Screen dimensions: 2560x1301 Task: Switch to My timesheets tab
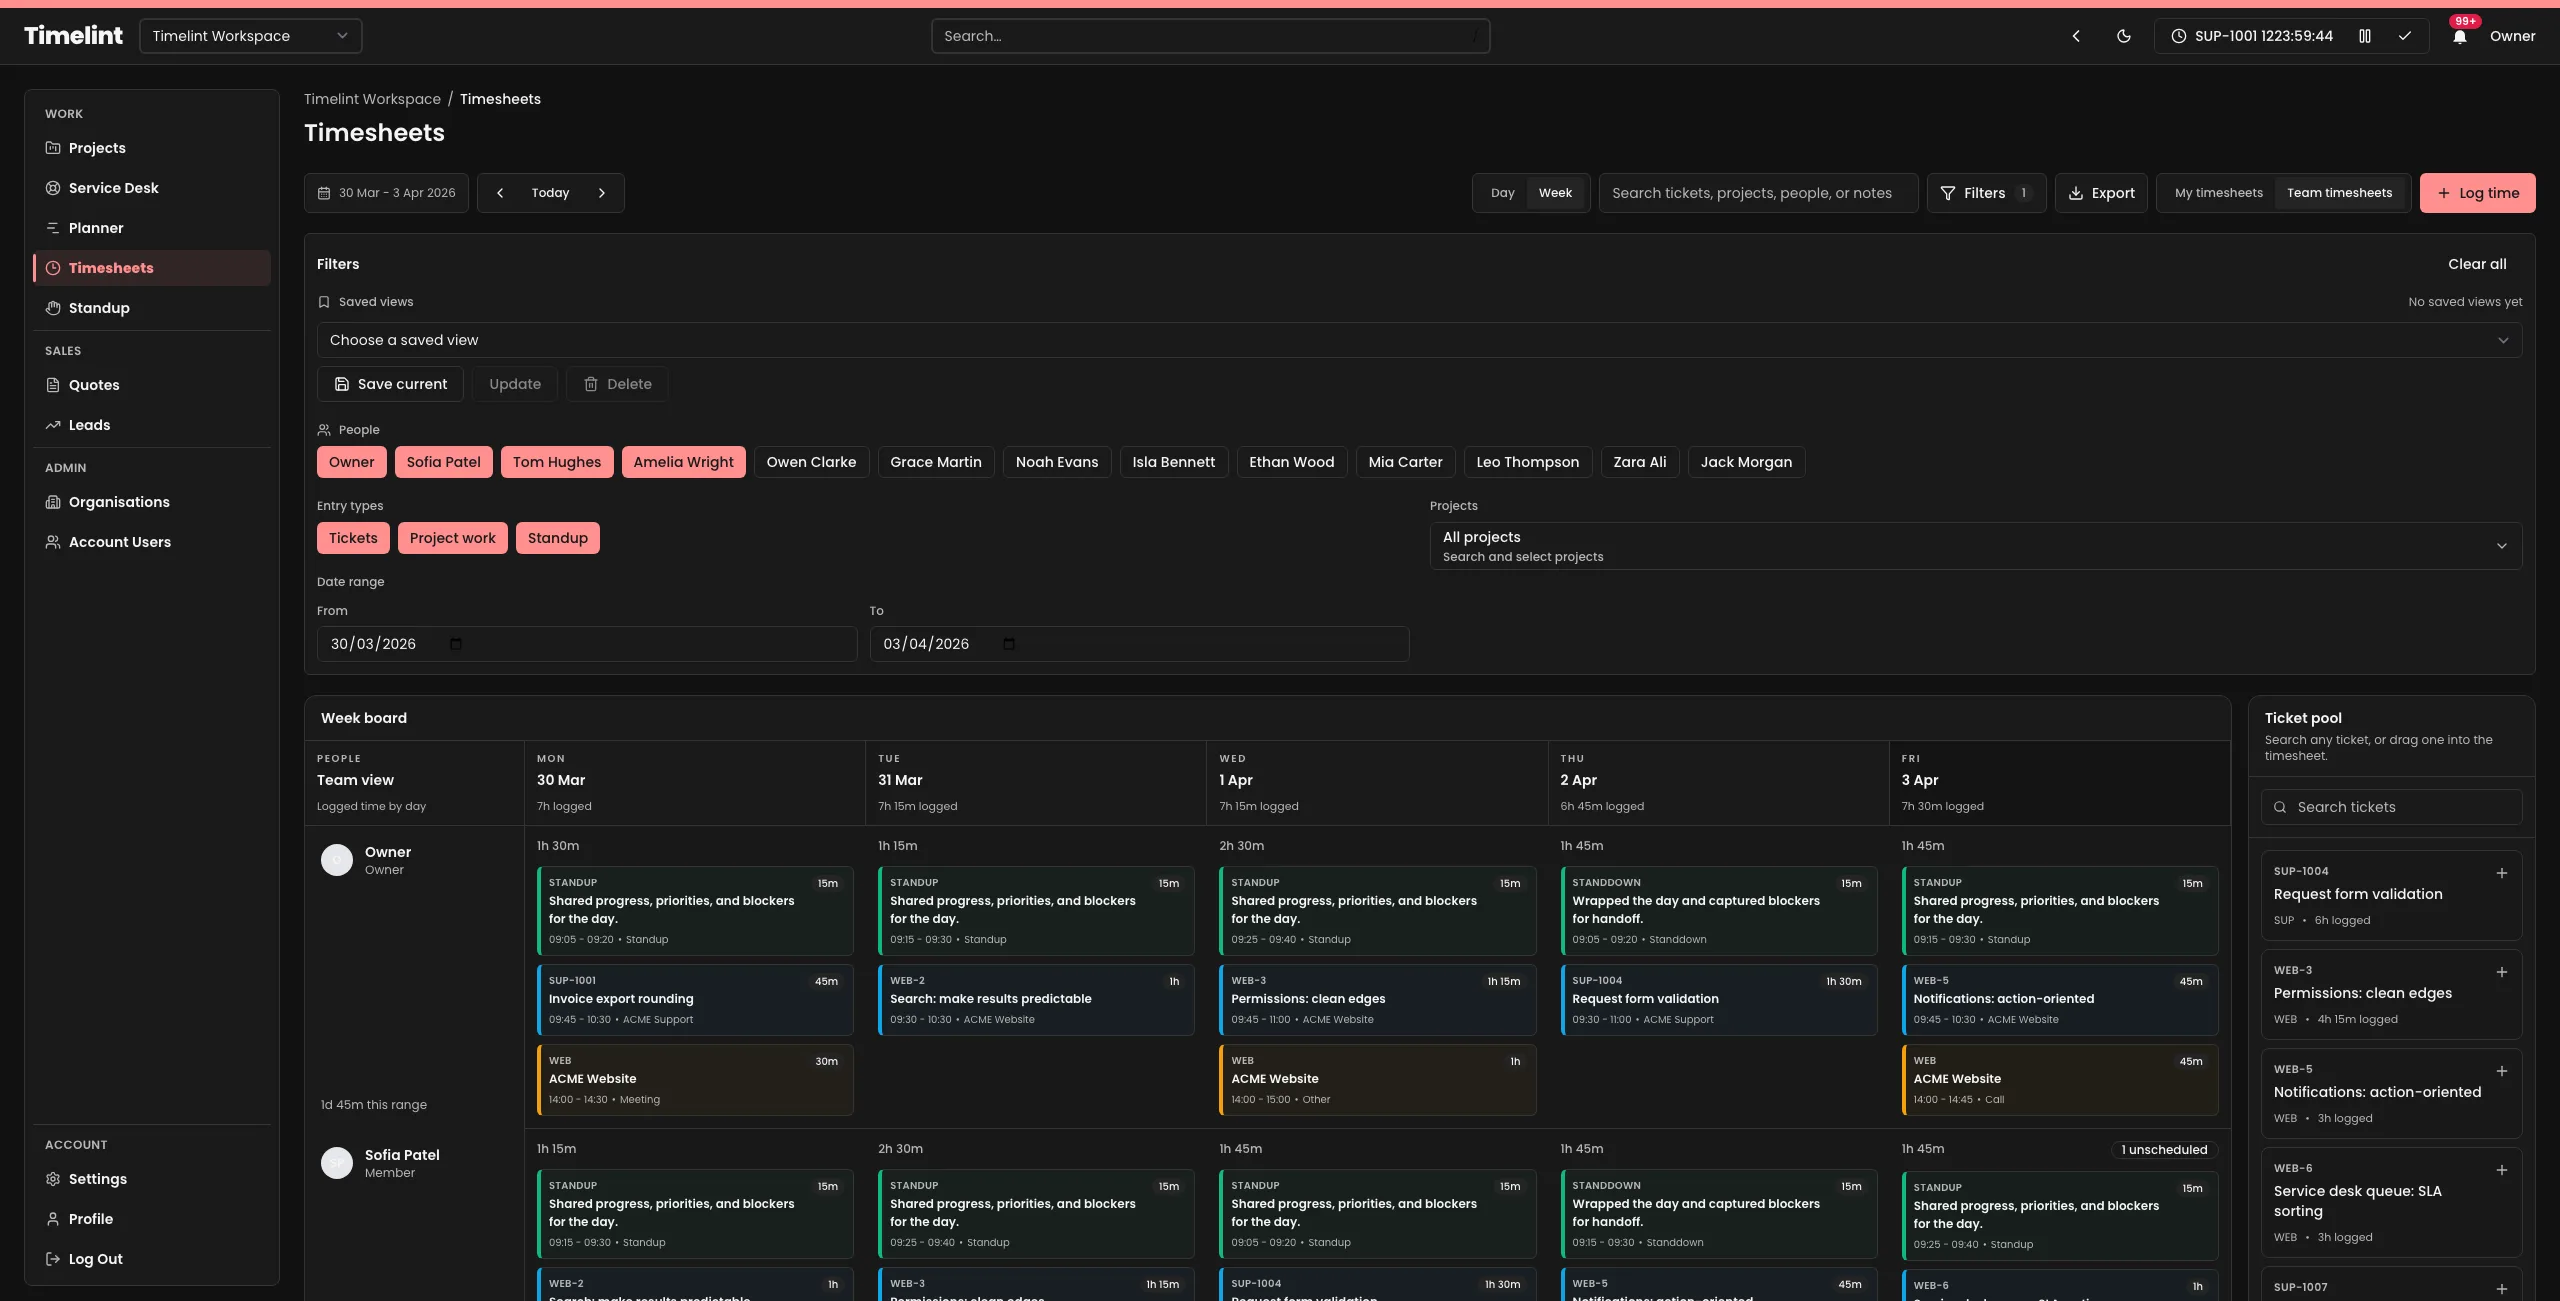tap(2218, 193)
